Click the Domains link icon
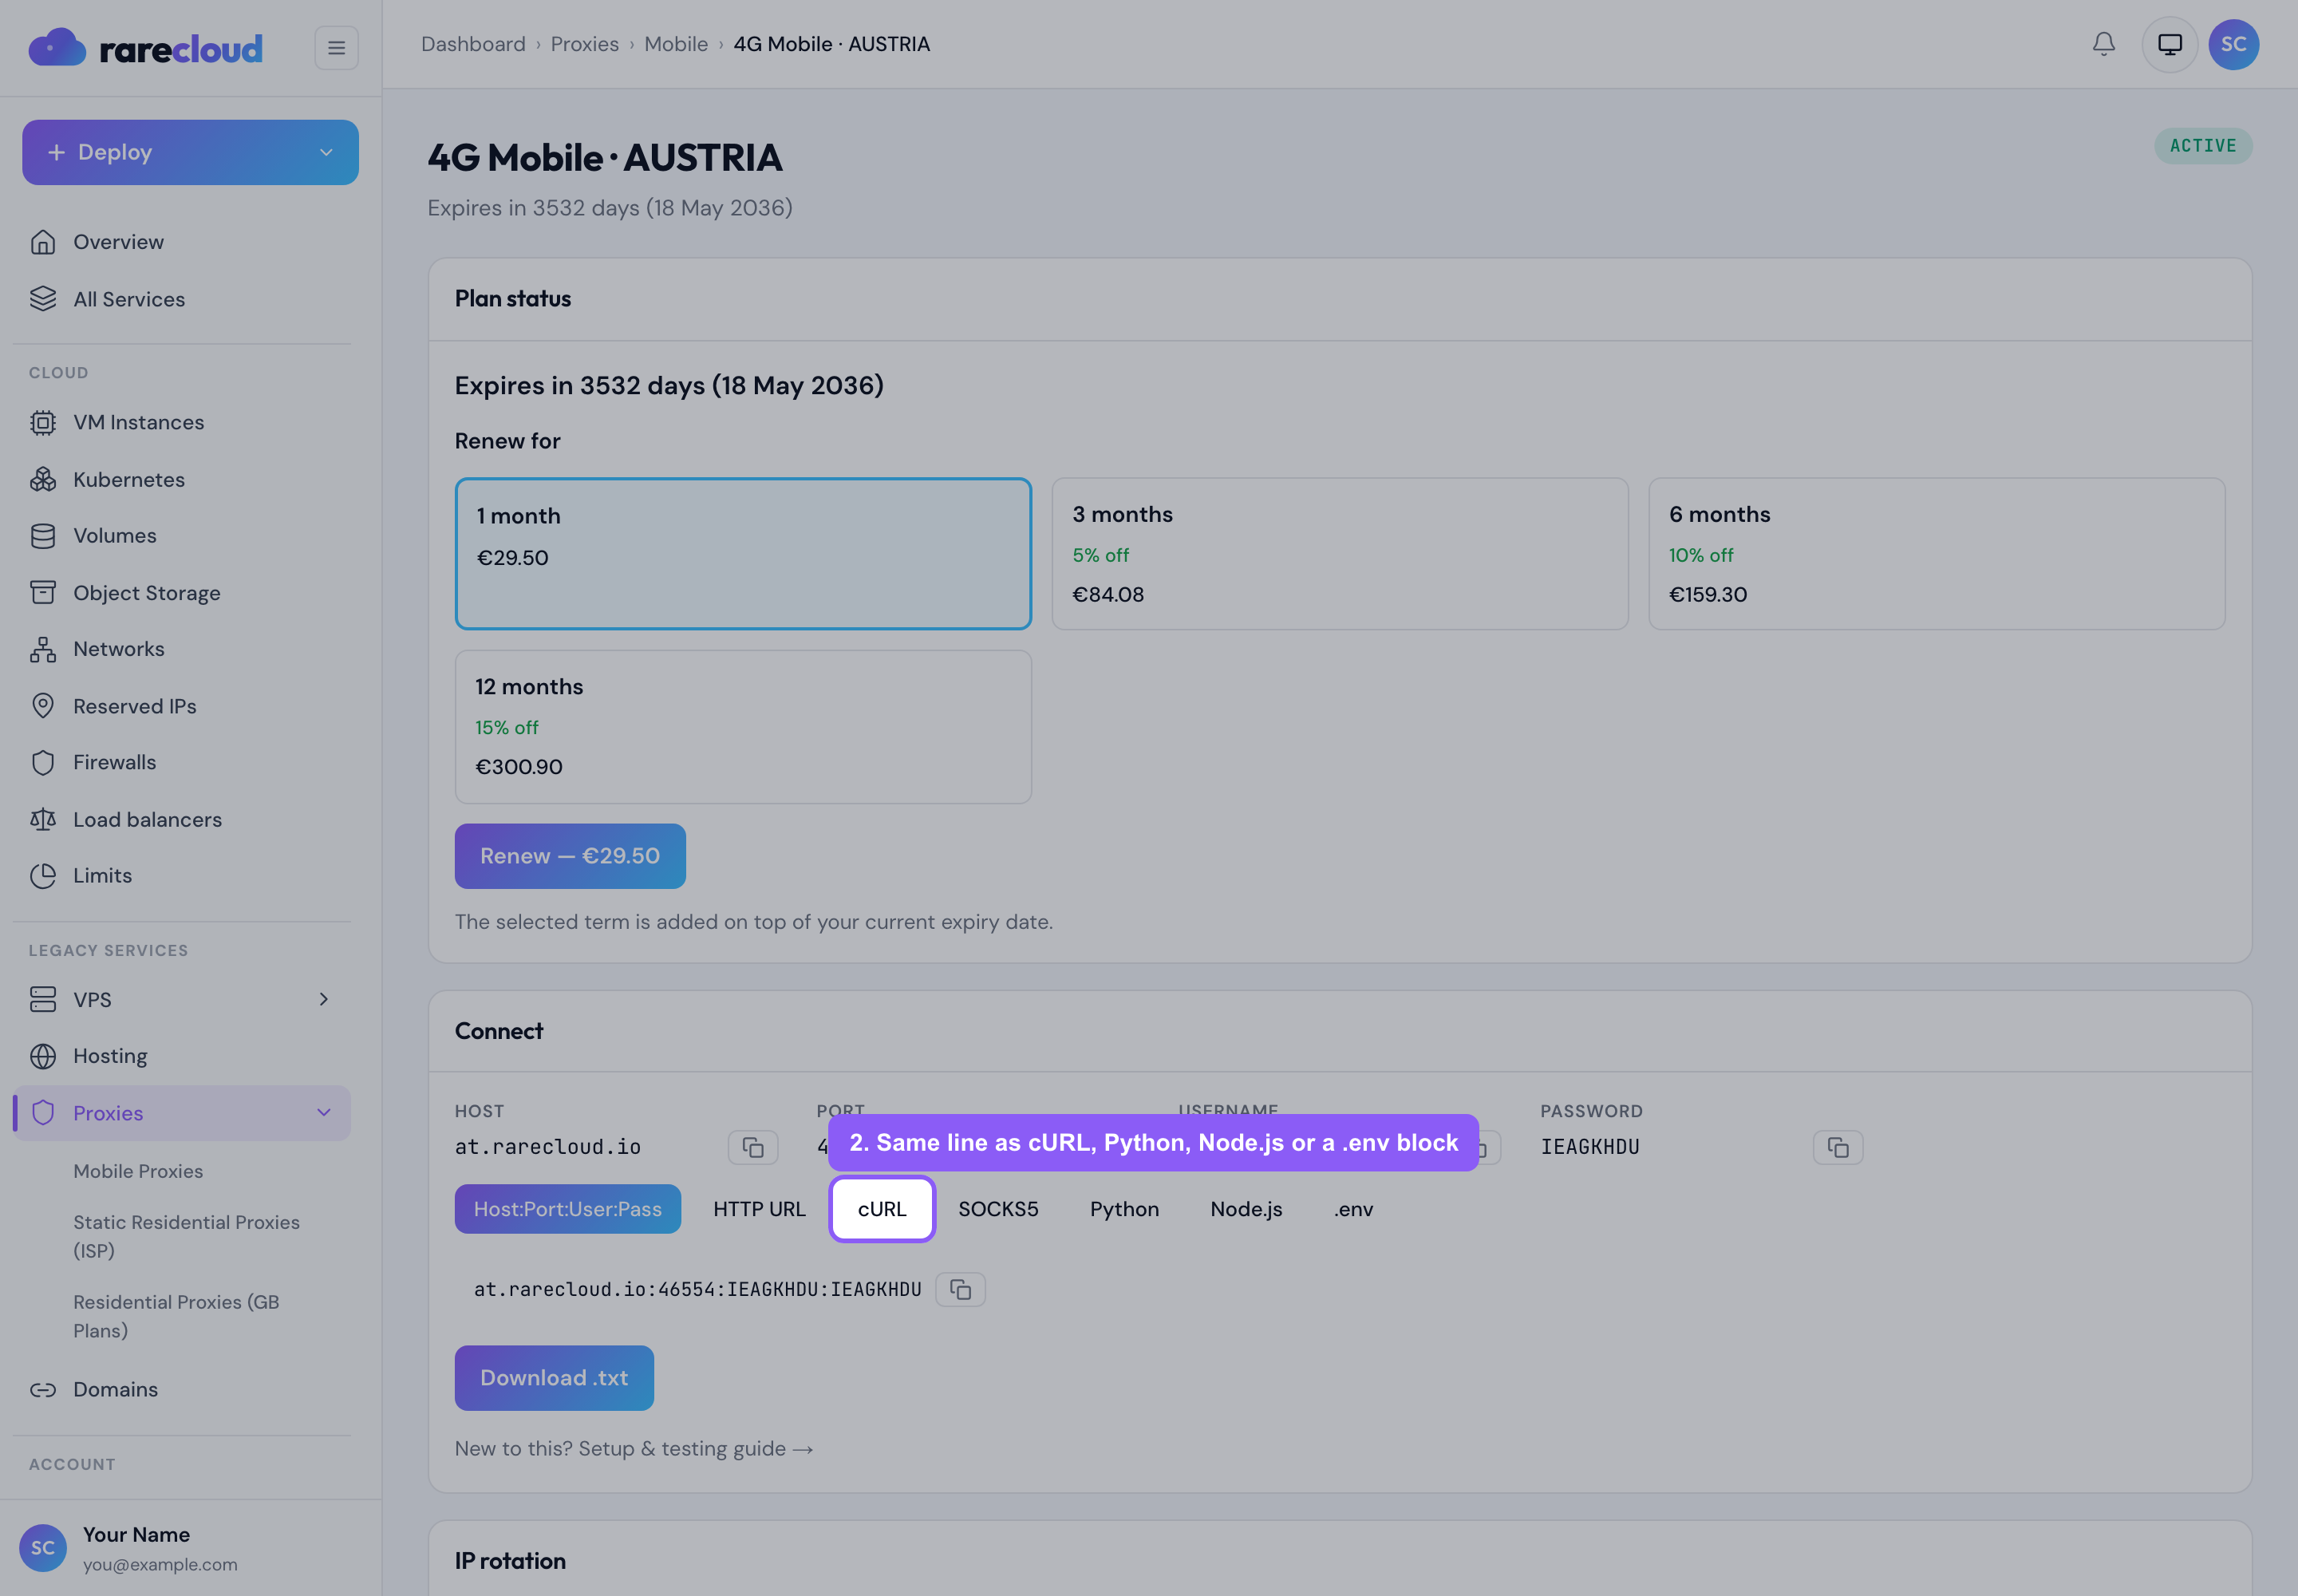 (43, 1389)
